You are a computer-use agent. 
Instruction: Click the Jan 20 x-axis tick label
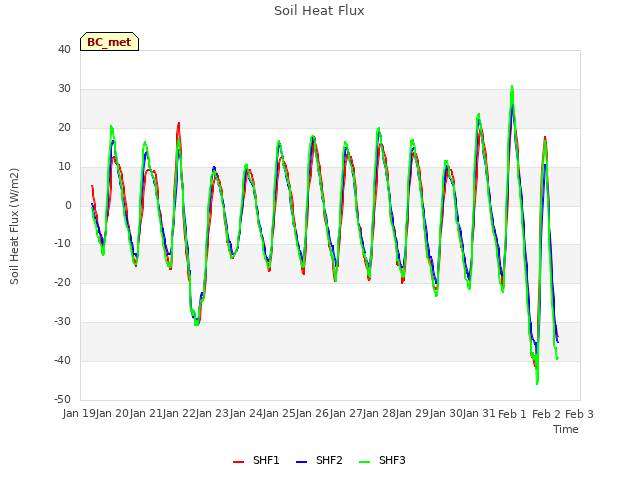click(112, 414)
